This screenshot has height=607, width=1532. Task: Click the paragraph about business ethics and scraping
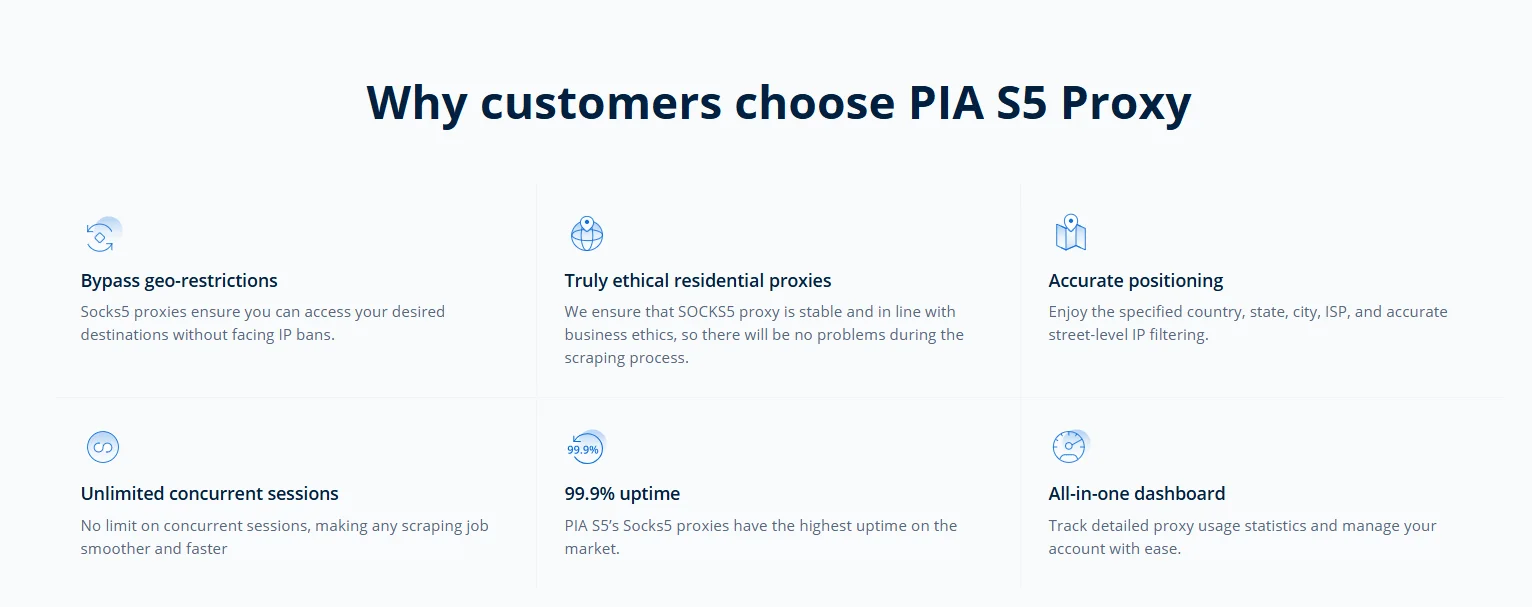pos(763,335)
